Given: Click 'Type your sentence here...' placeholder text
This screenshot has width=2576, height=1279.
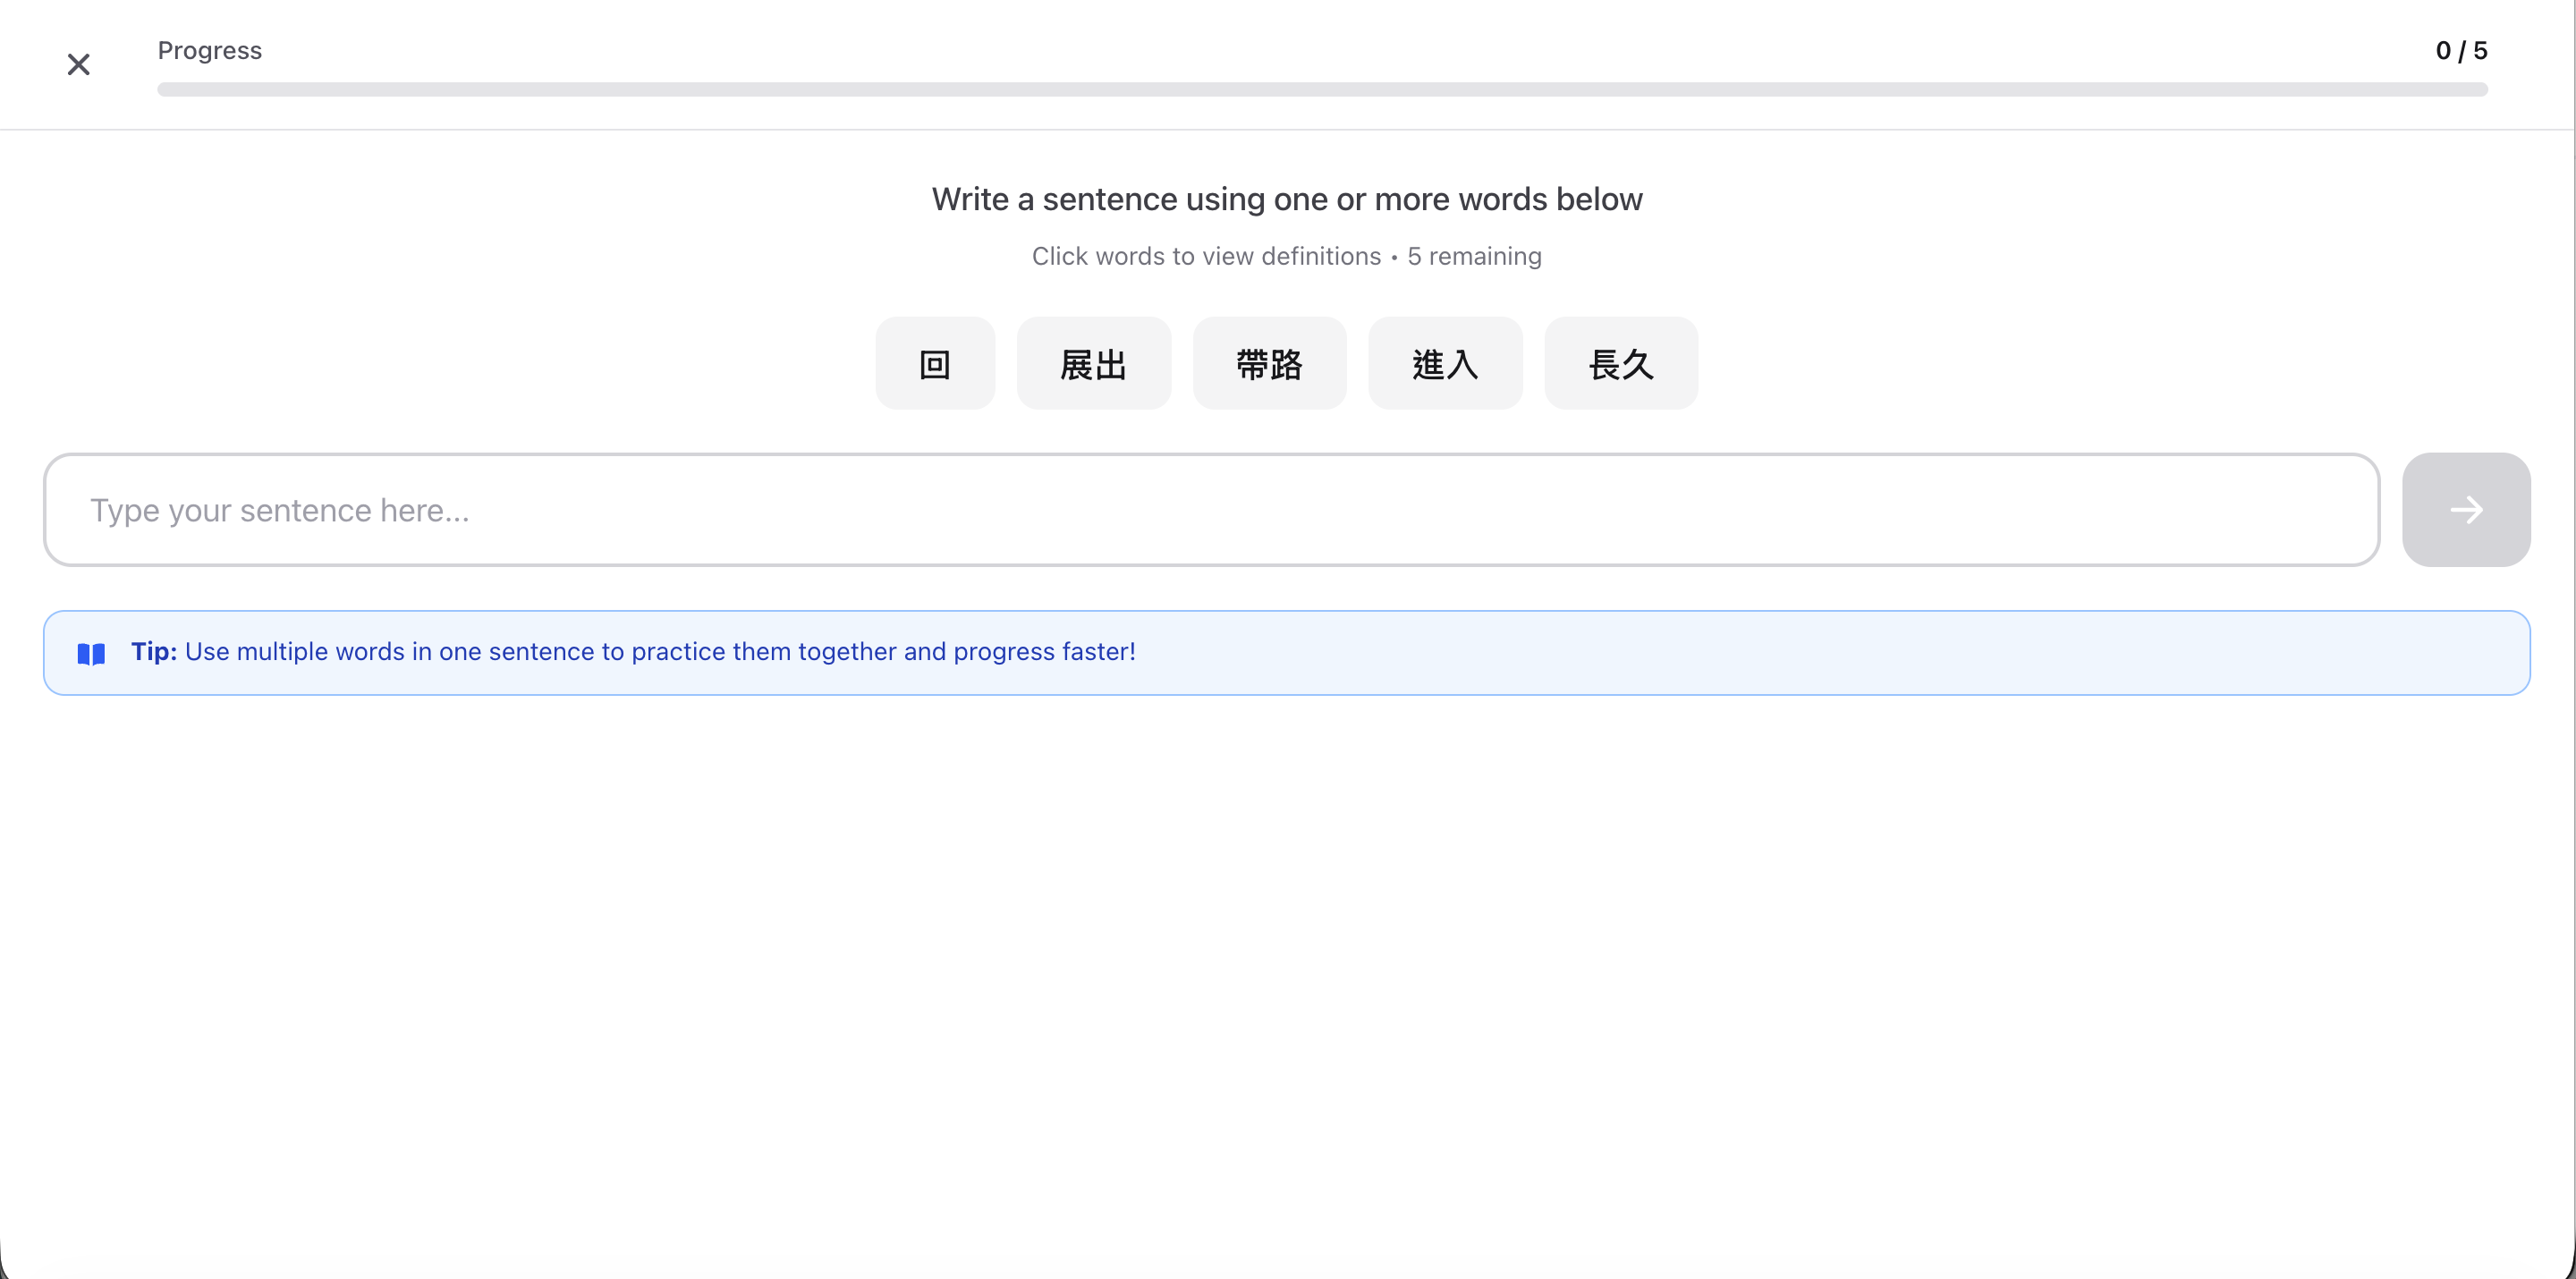Looking at the screenshot, I should click(280, 511).
